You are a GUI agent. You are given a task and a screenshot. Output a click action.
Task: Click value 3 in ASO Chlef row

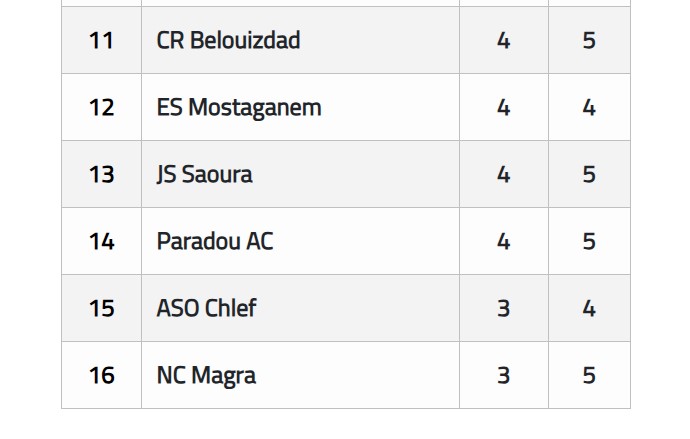(x=504, y=308)
